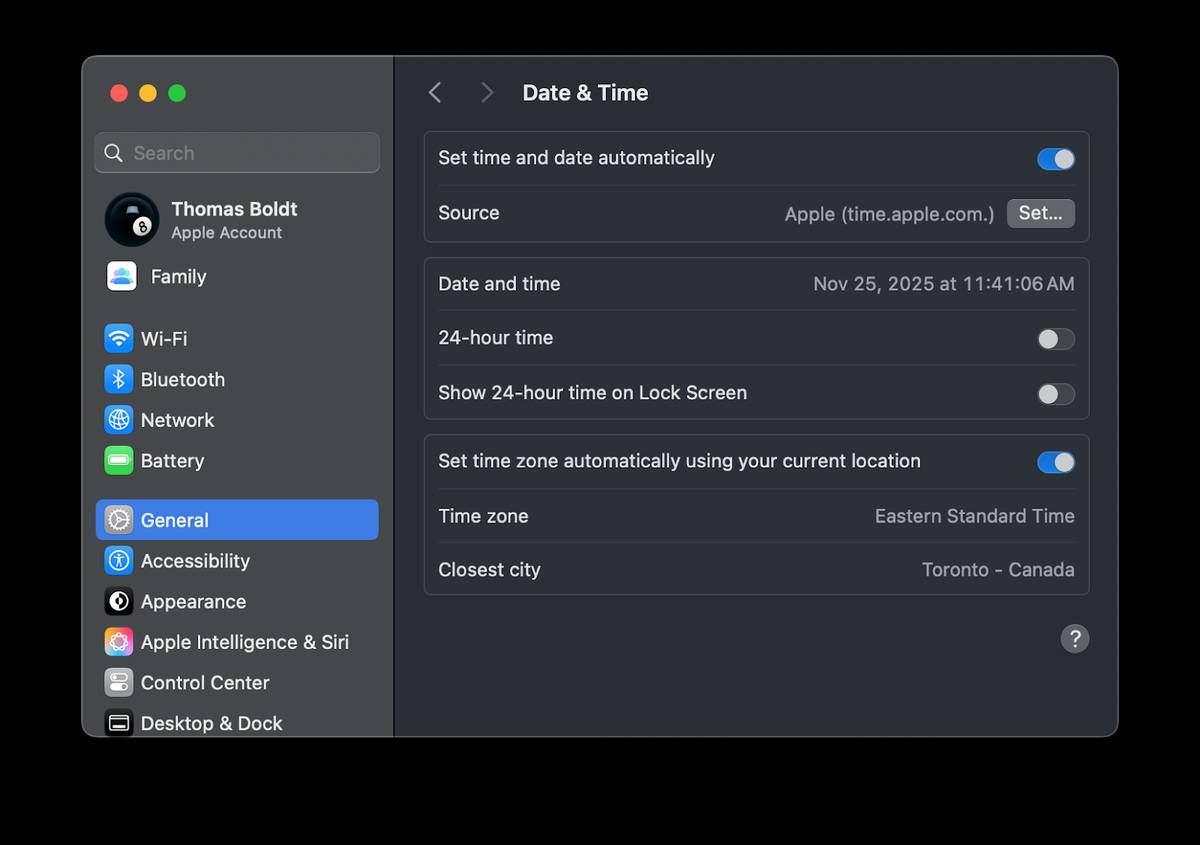This screenshot has width=1200, height=845.
Task: Disable Set time and date automatically
Action: click(x=1055, y=159)
